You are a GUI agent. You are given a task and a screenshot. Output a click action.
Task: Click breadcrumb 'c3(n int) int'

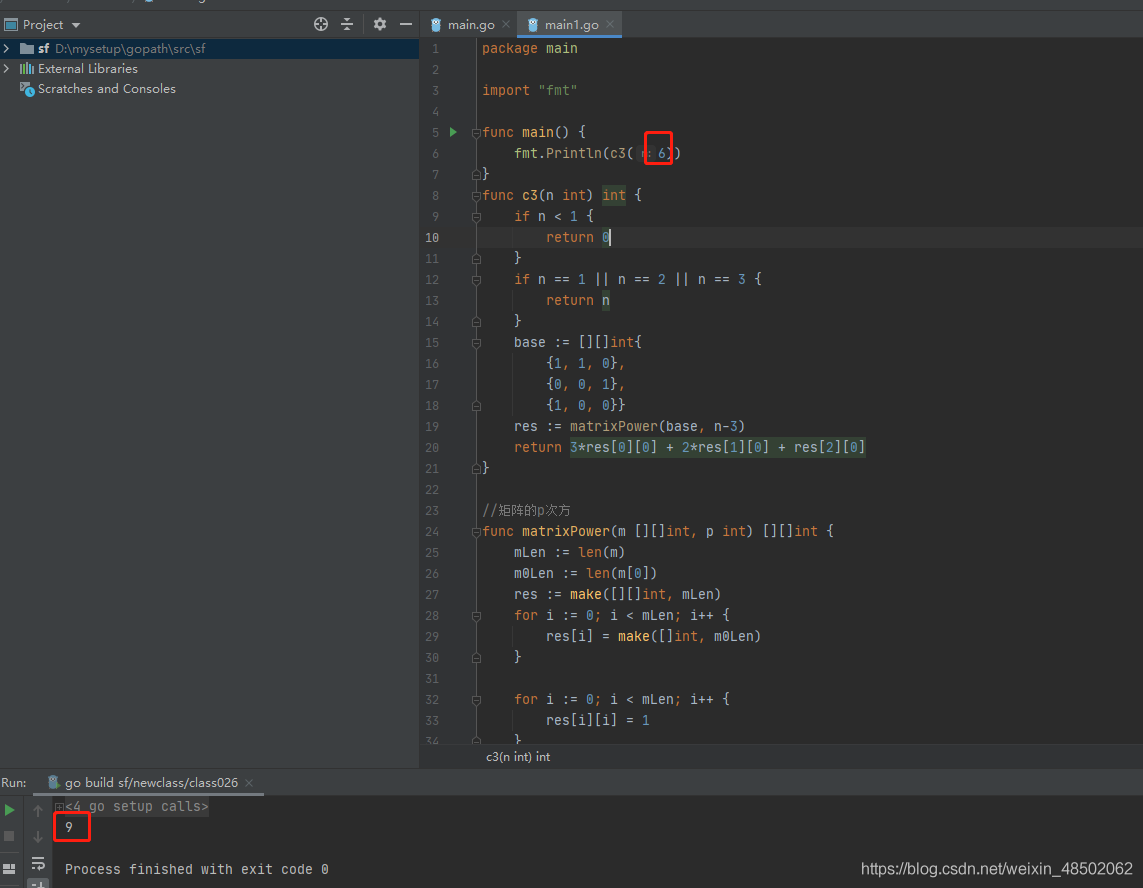(x=518, y=757)
